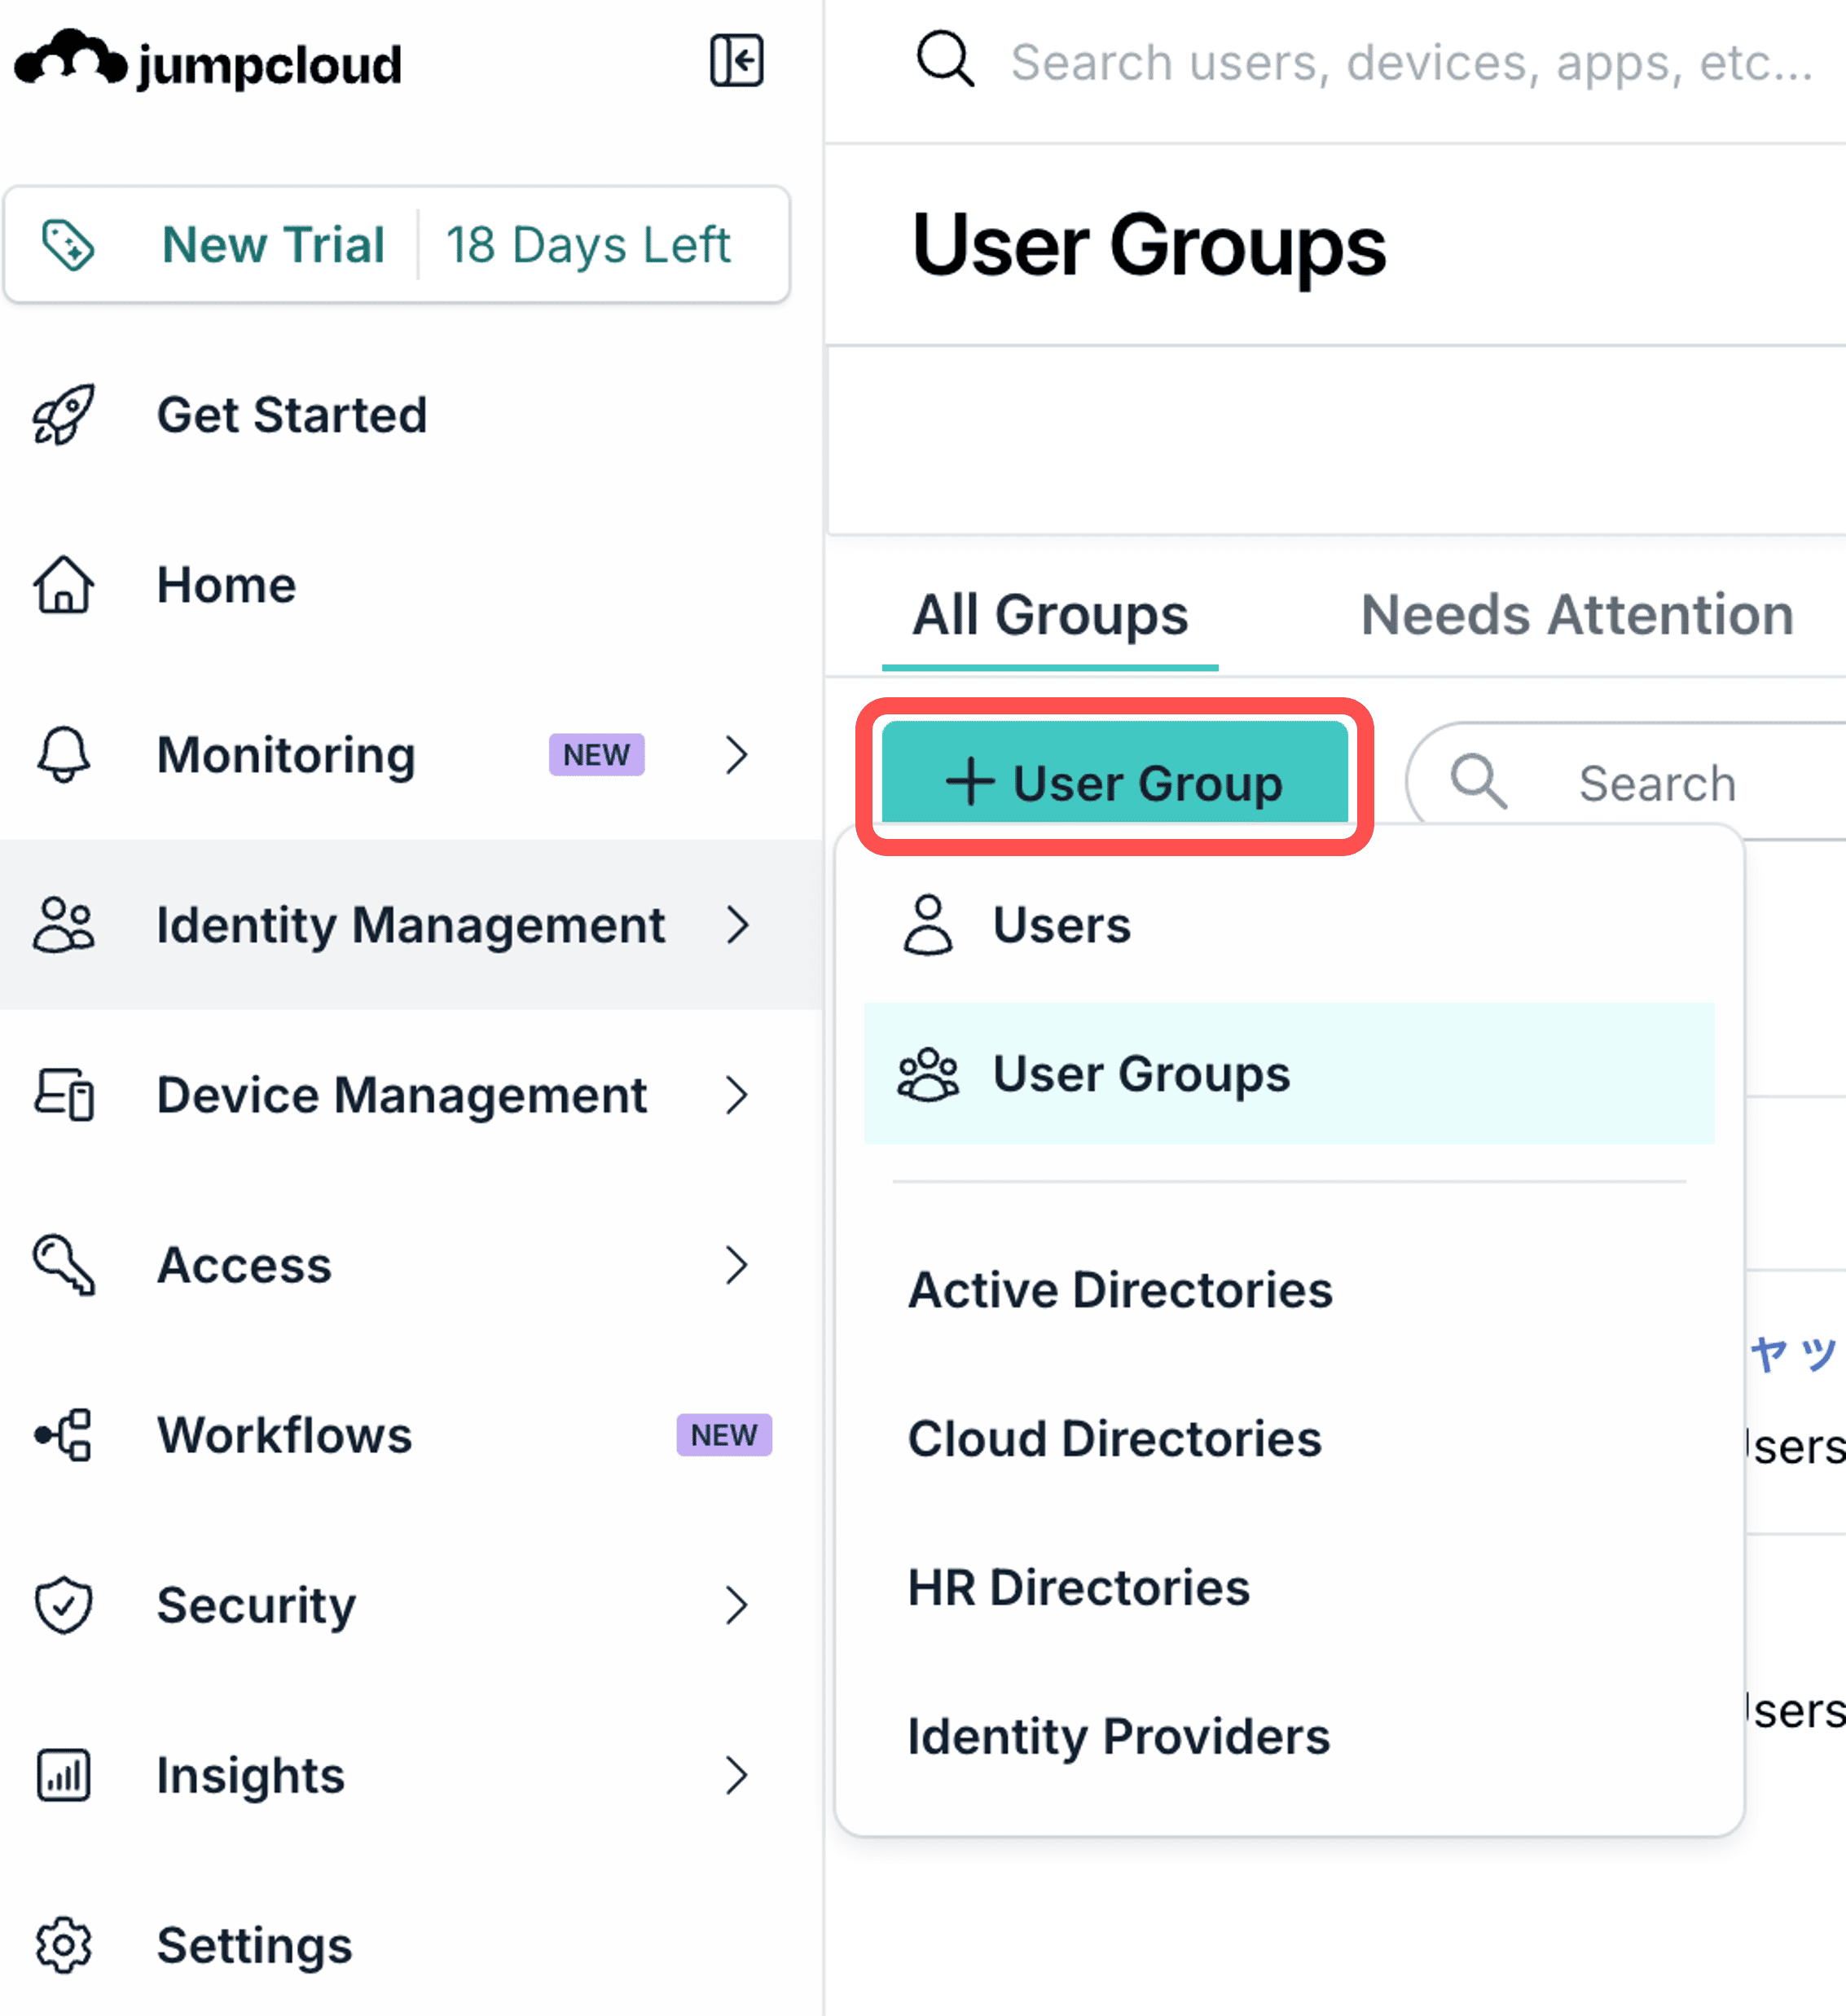Expand Device Management with its chevron
Screen dimensions: 1846x2016
point(737,1095)
